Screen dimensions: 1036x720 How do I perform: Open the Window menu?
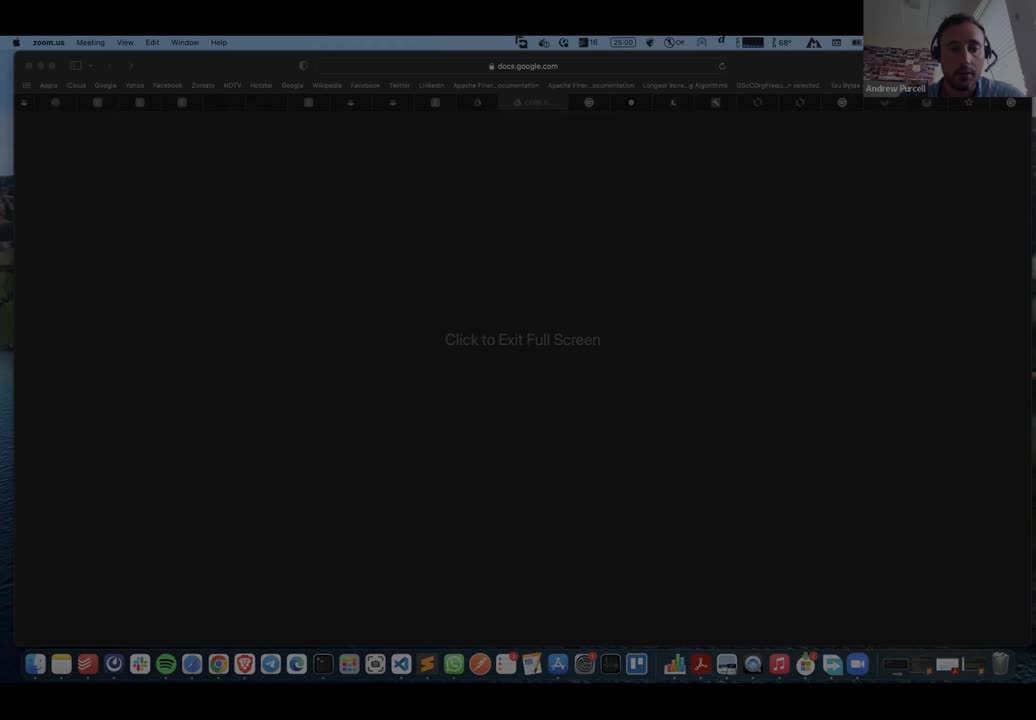(x=185, y=43)
